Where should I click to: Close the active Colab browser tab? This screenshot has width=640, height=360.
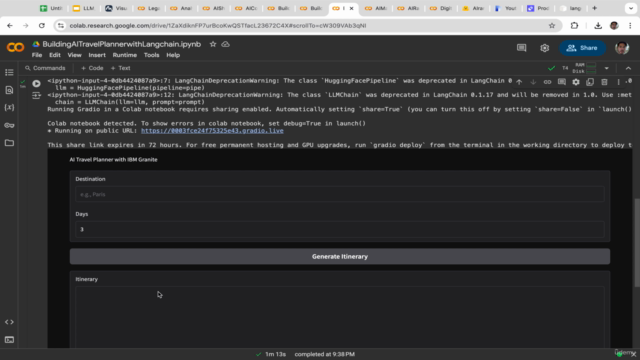(351, 8)
